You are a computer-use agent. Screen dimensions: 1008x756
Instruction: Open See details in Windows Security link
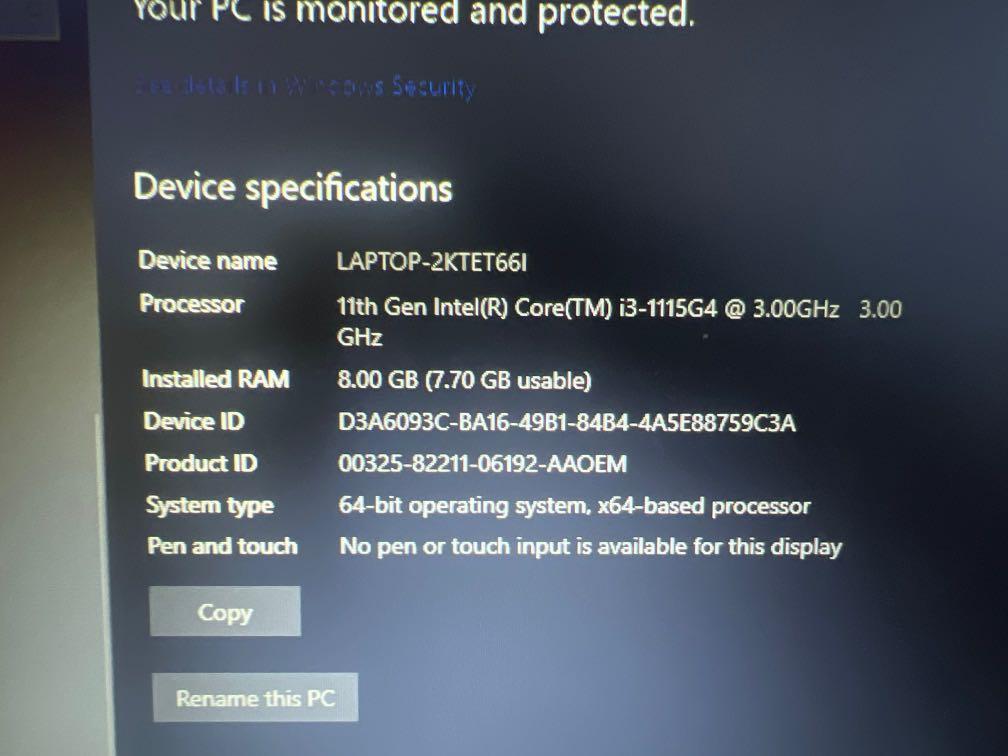(305, 86)
